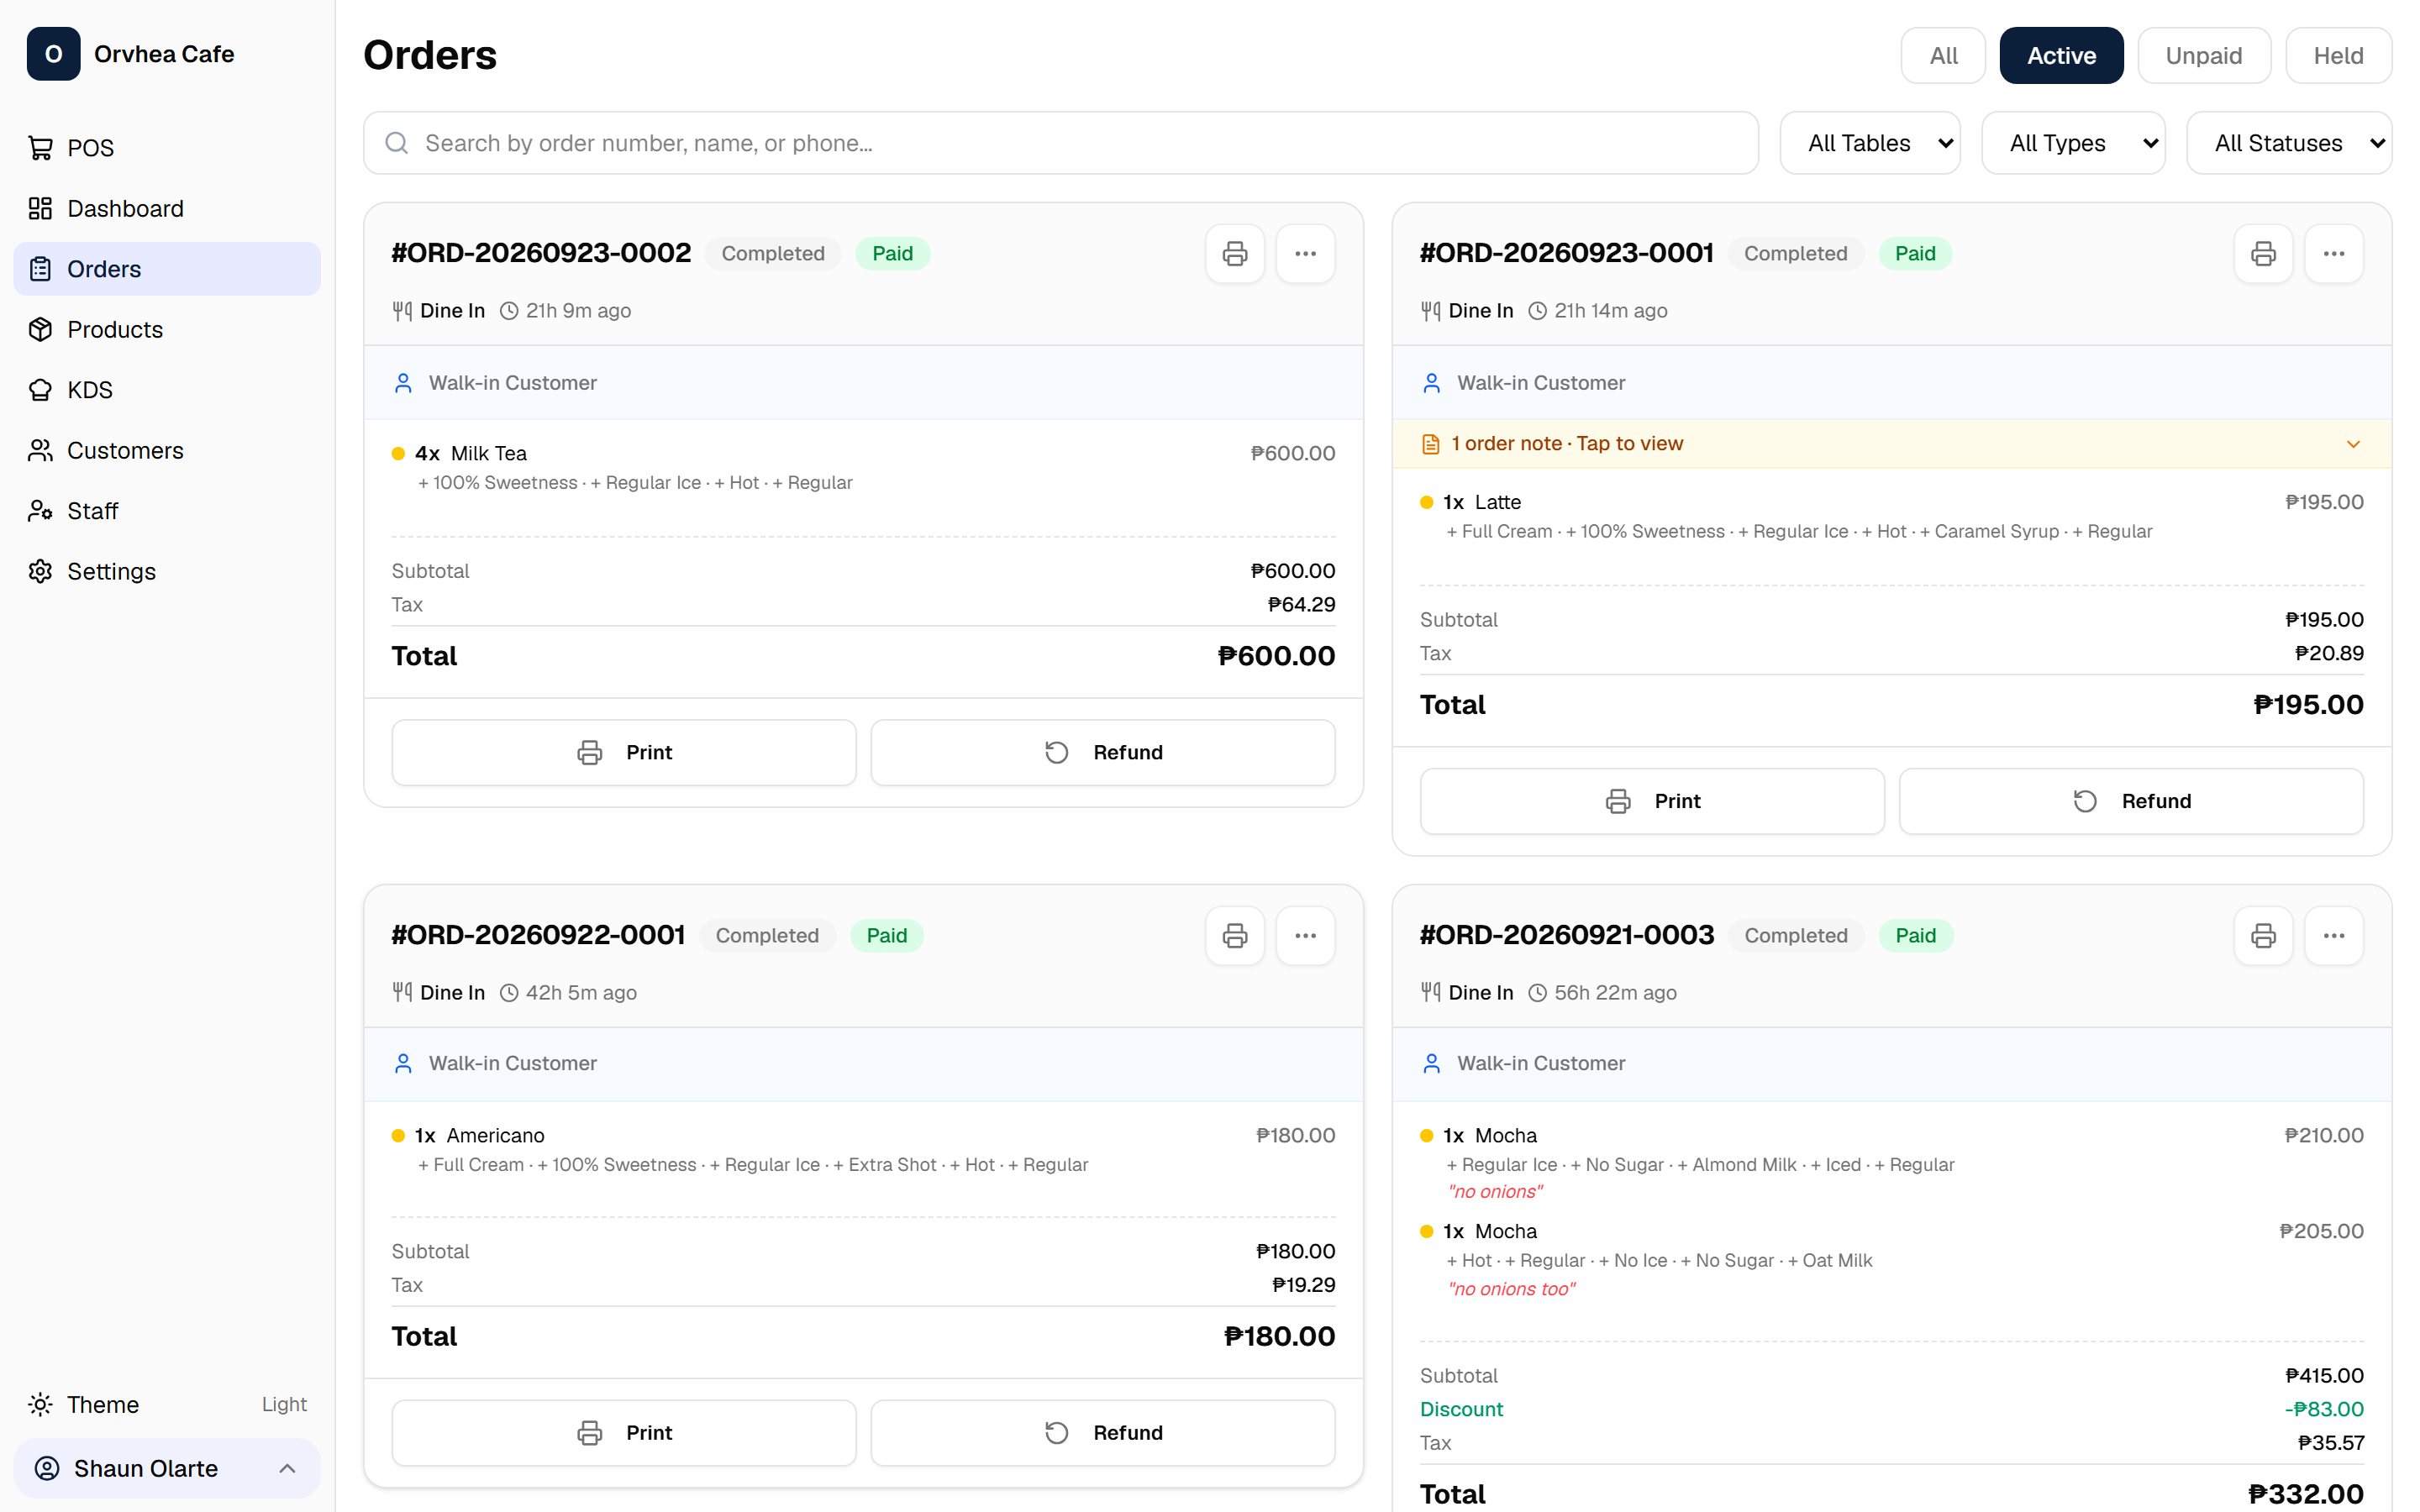Viewport: 2420px width, 1512px height.
Task: Click the order search input field
Action: click(1060, 143)
